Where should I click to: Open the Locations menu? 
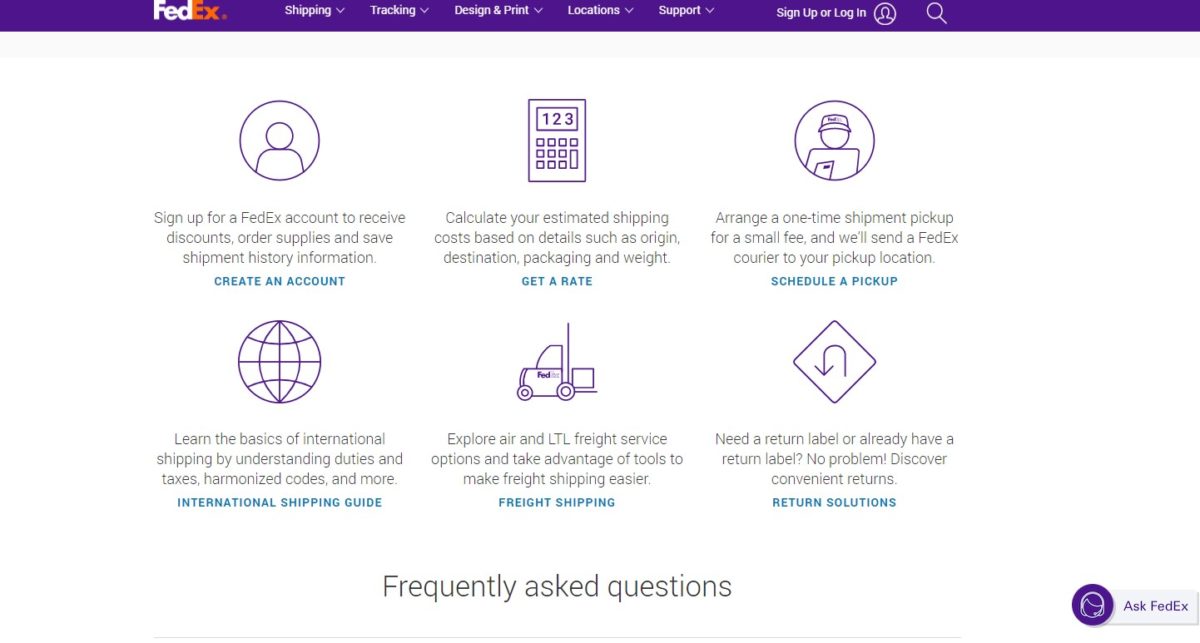pos(600,11)
